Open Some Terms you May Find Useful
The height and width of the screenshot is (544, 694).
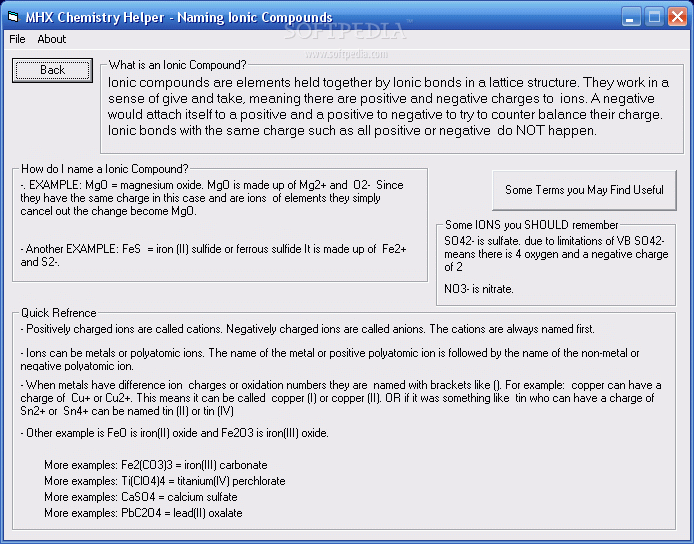click(584, 190)
